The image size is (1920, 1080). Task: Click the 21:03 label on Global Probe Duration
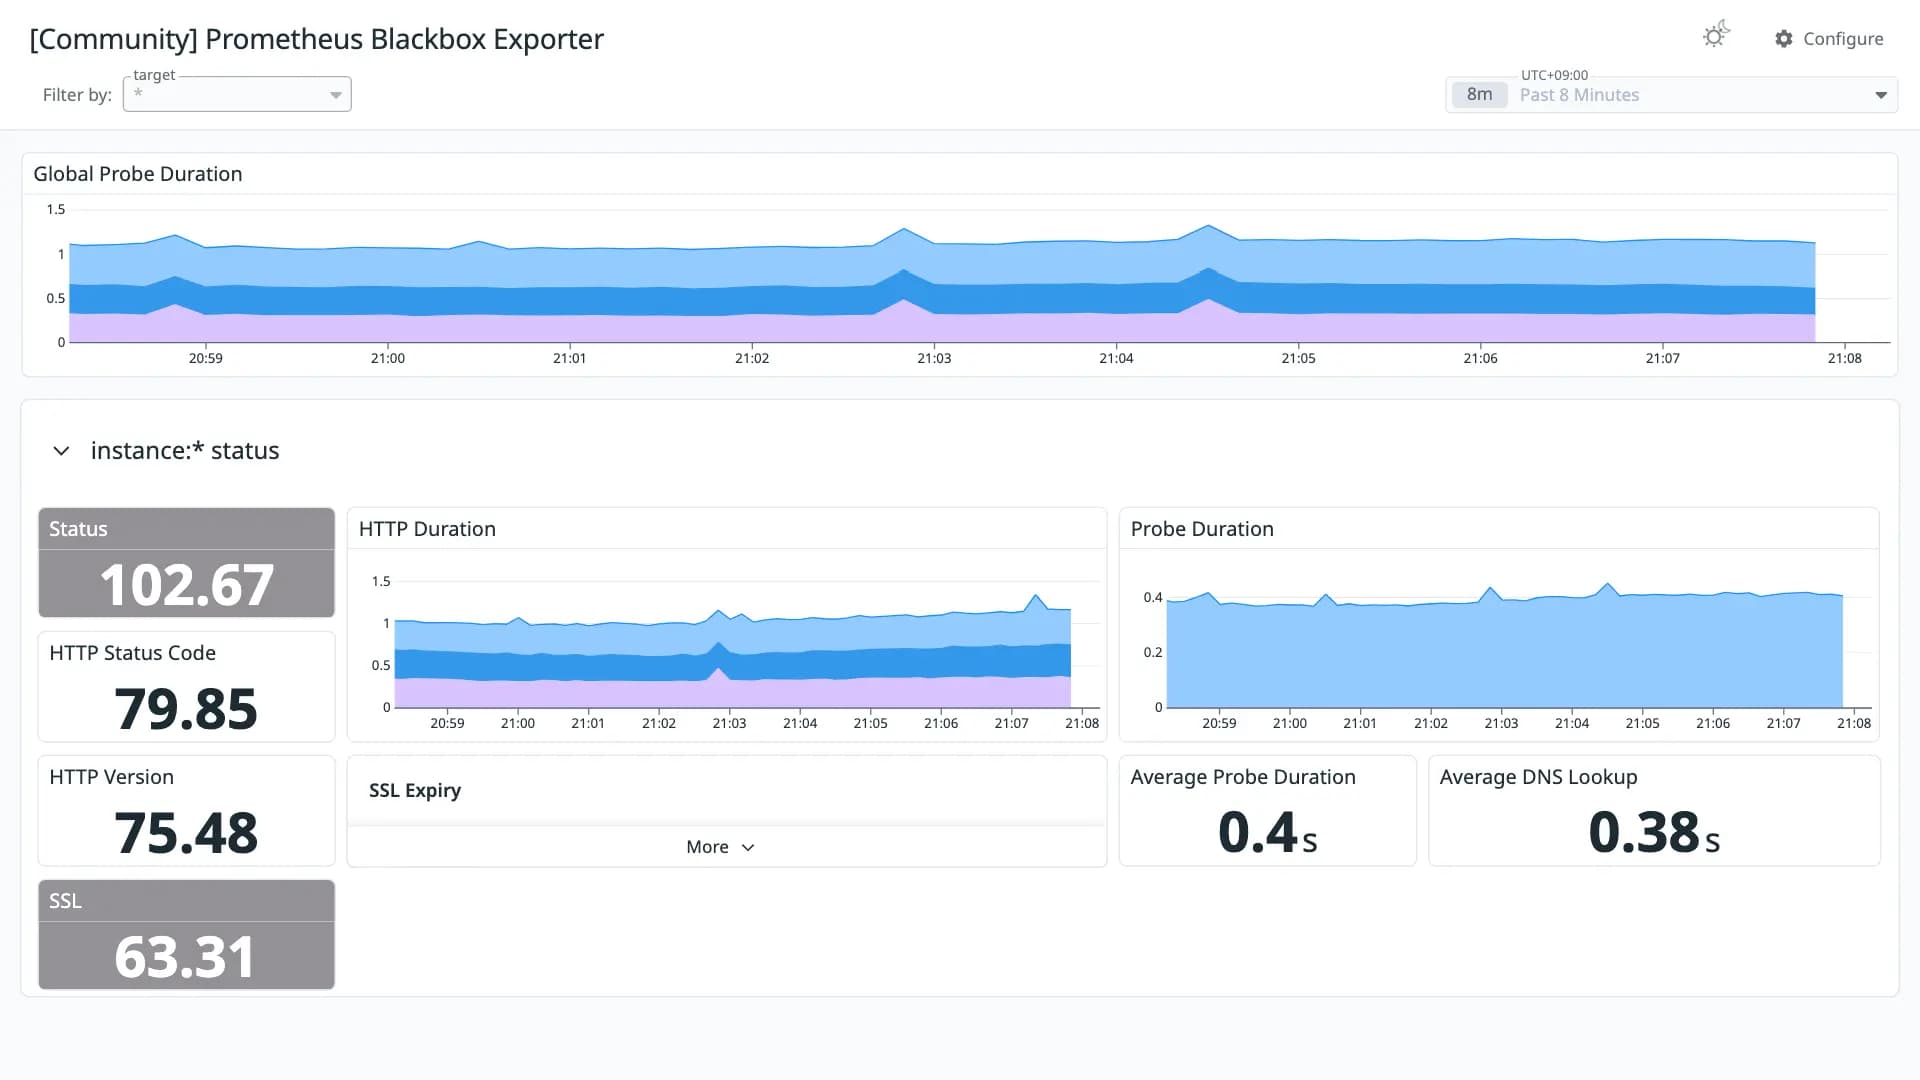[934, 358]
